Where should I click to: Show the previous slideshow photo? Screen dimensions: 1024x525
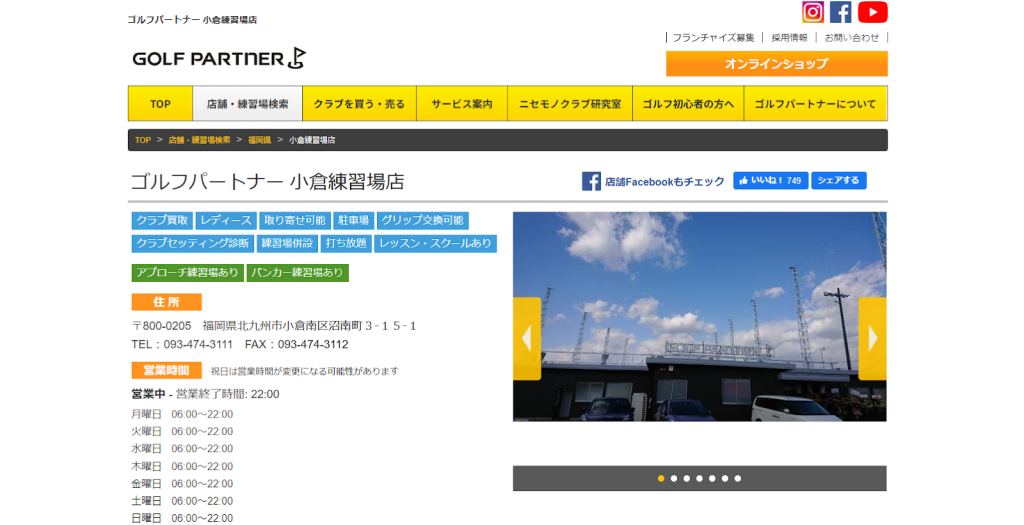tap(527, 338)
